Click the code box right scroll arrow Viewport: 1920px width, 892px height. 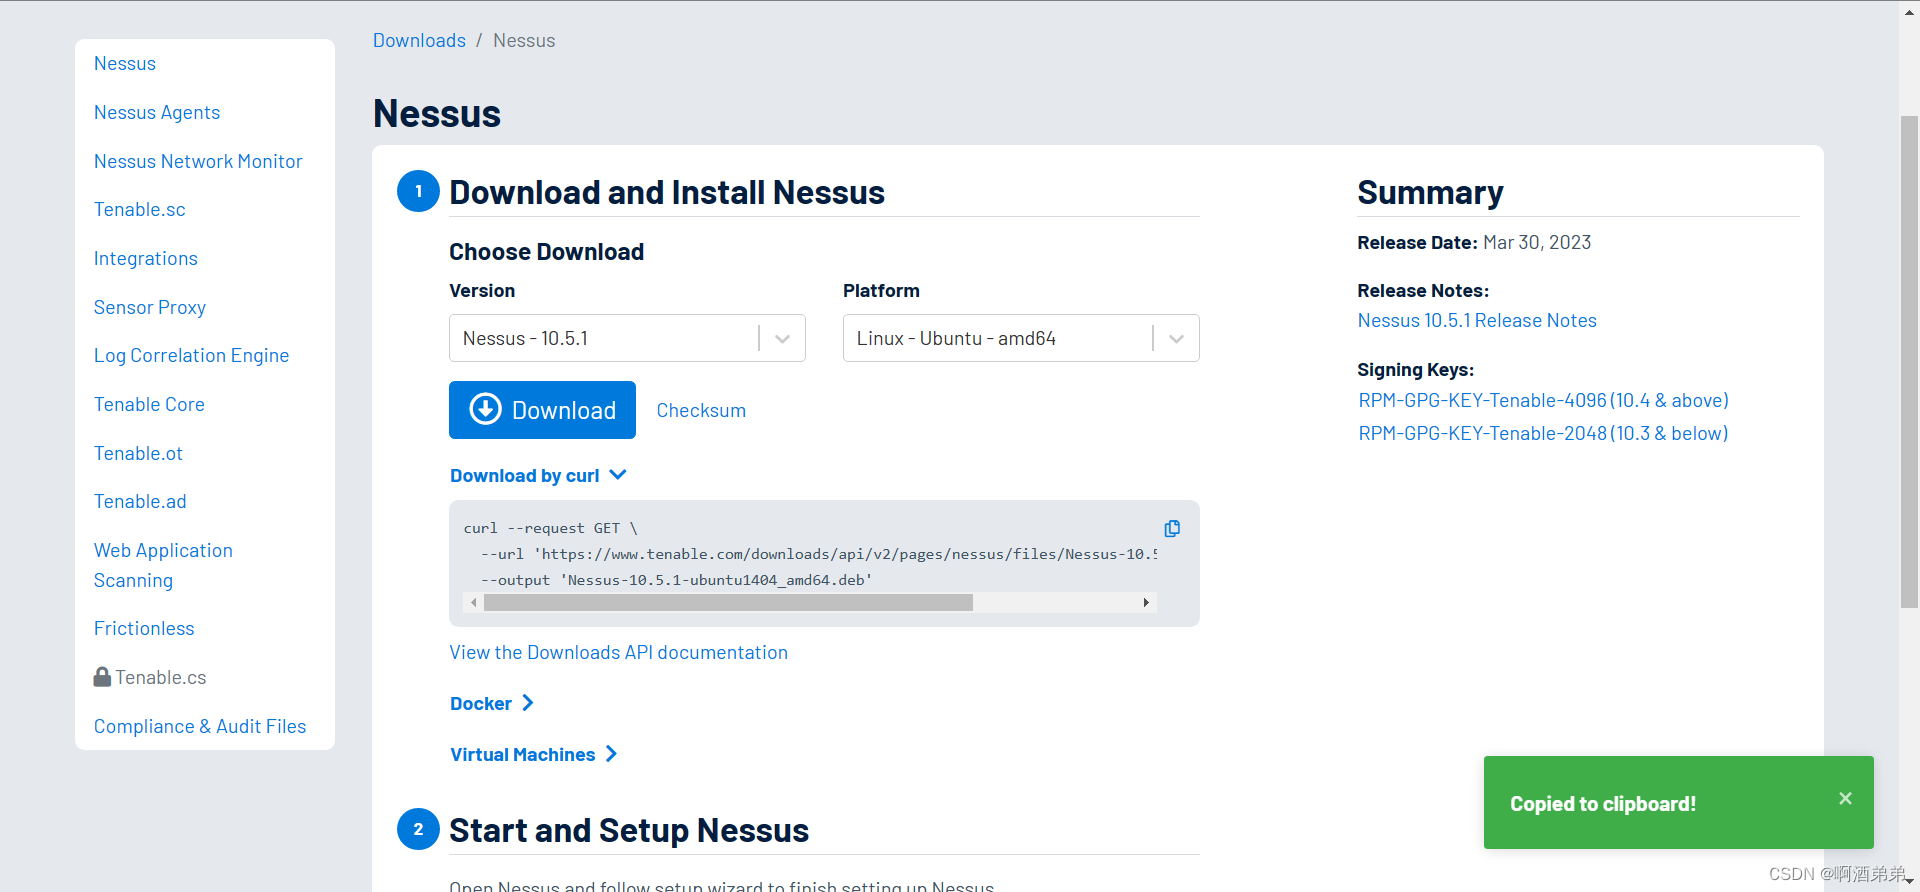pos(1146,602)
